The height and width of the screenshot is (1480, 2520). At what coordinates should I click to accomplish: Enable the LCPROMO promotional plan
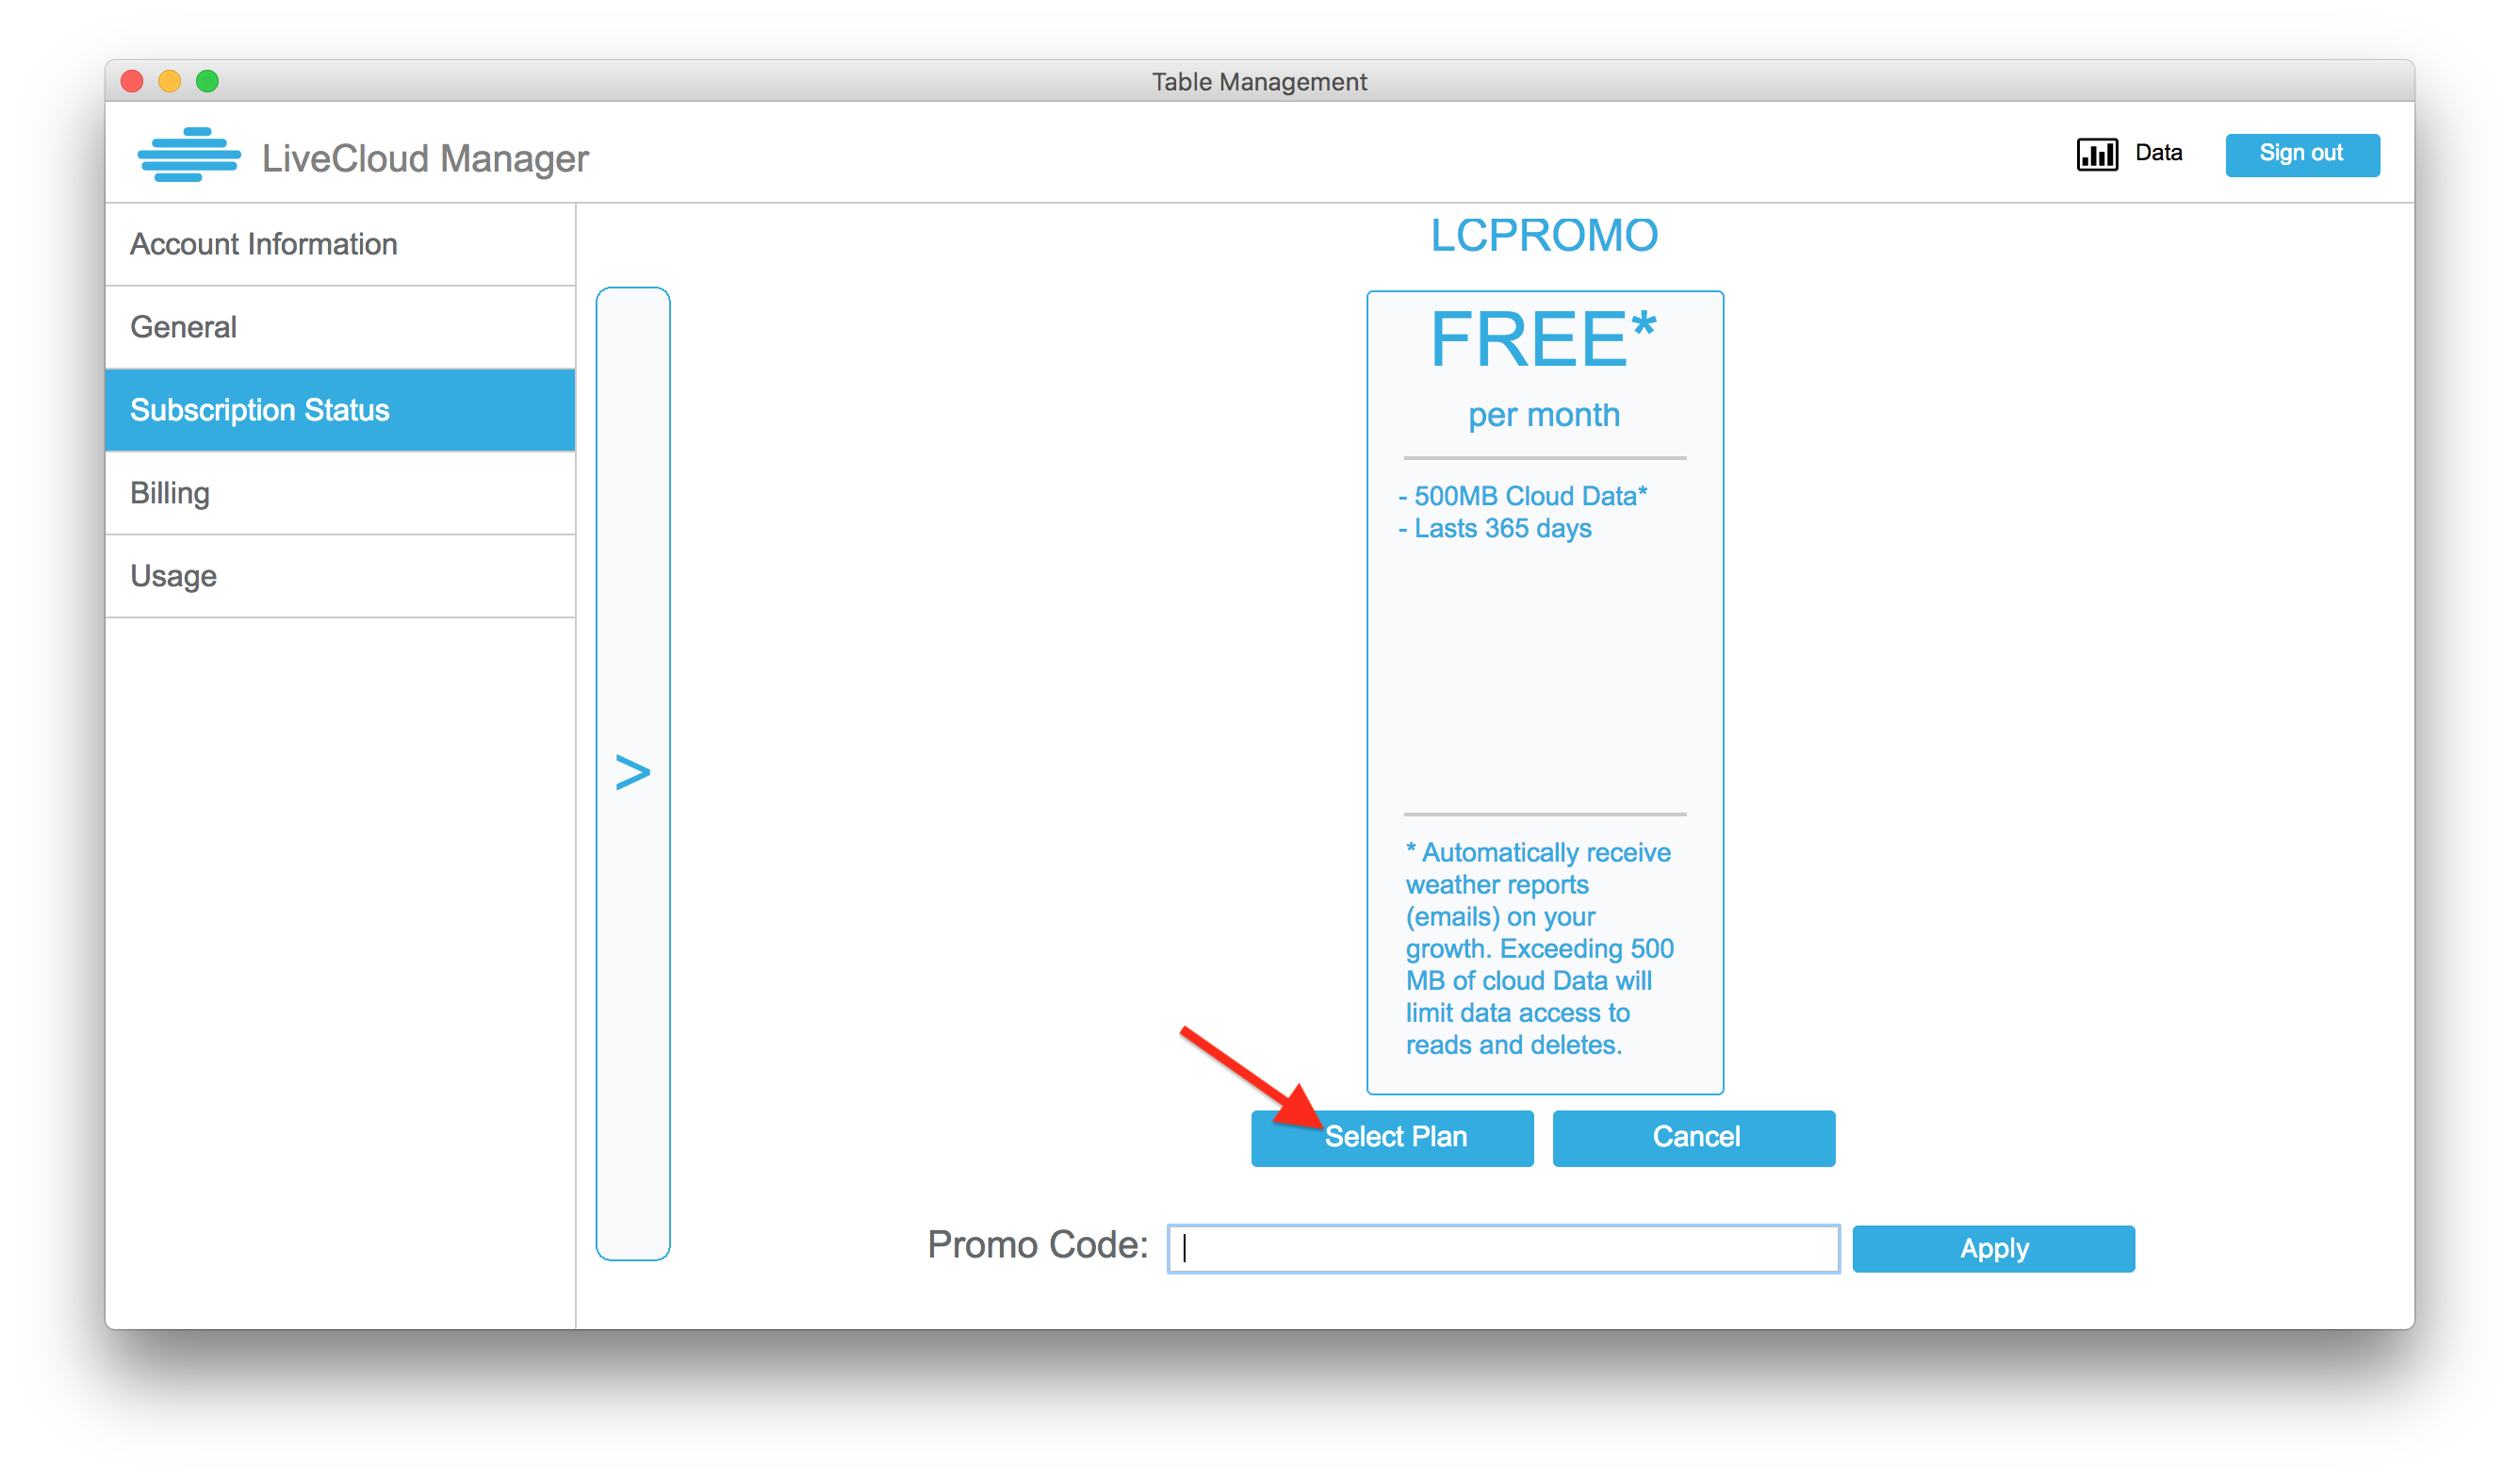[x=1393, y=1137]
